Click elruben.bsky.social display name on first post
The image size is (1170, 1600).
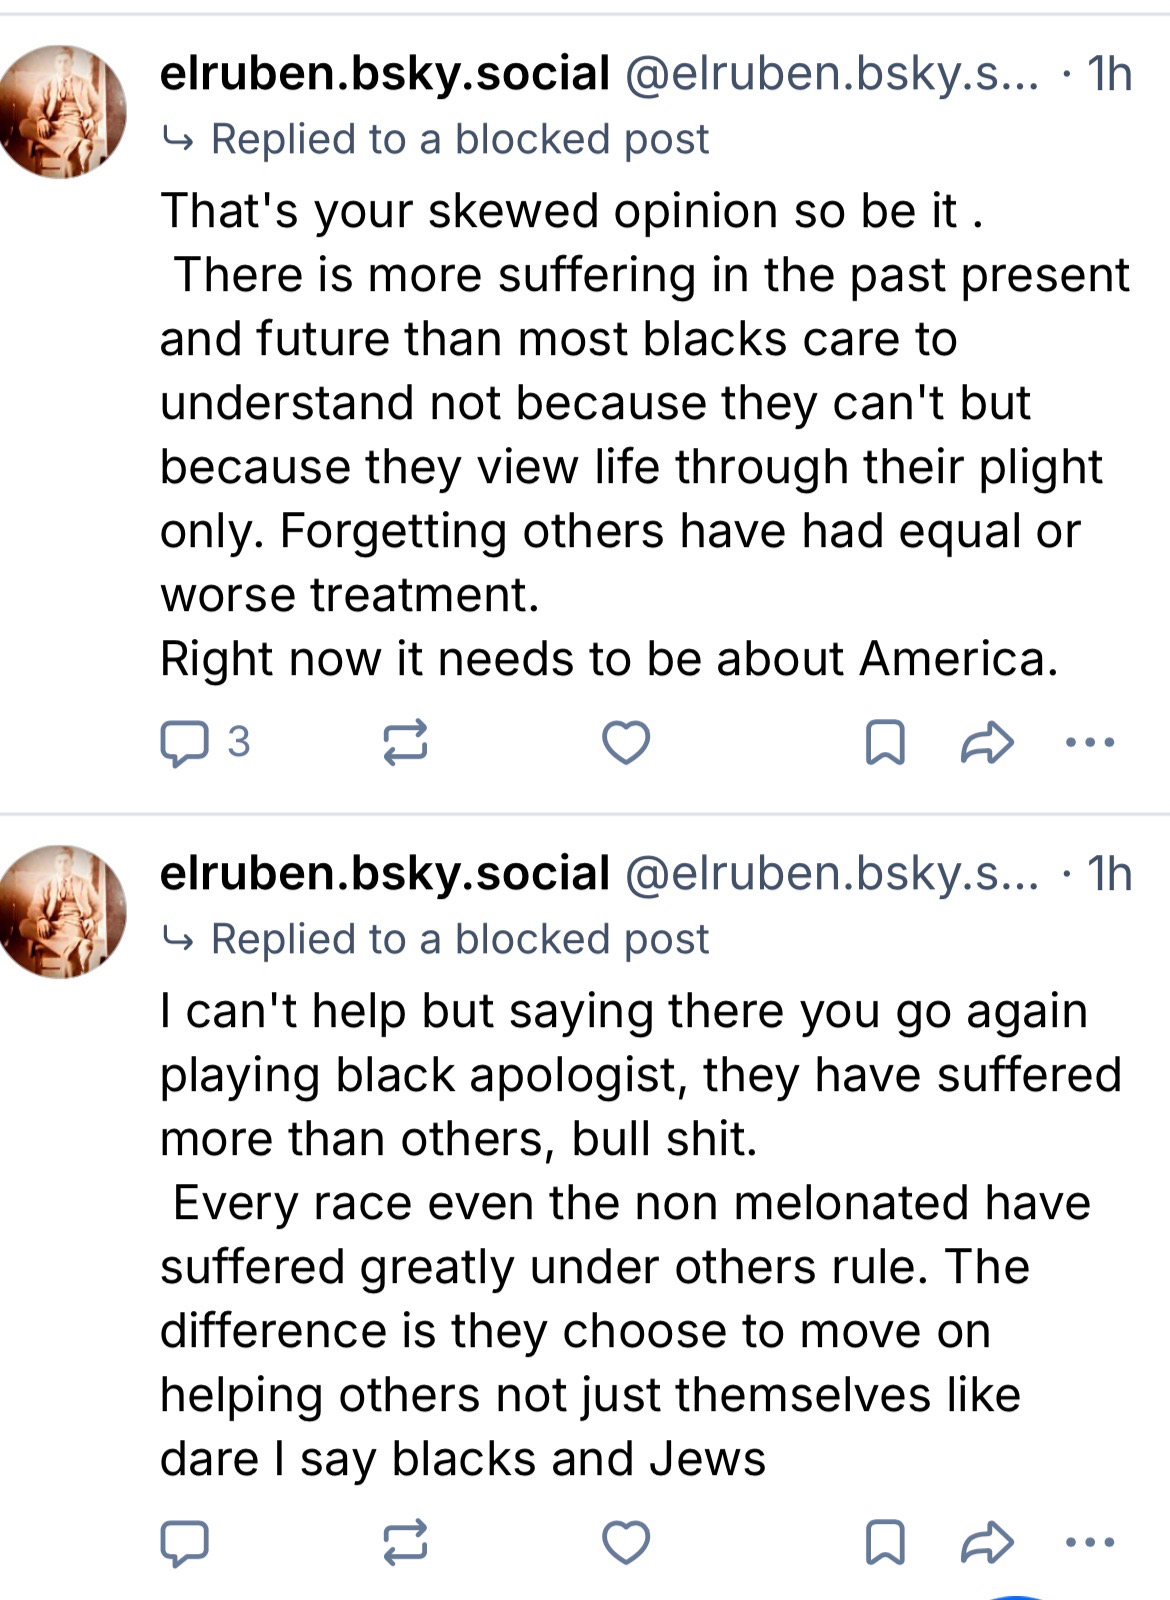pos(385,74)
